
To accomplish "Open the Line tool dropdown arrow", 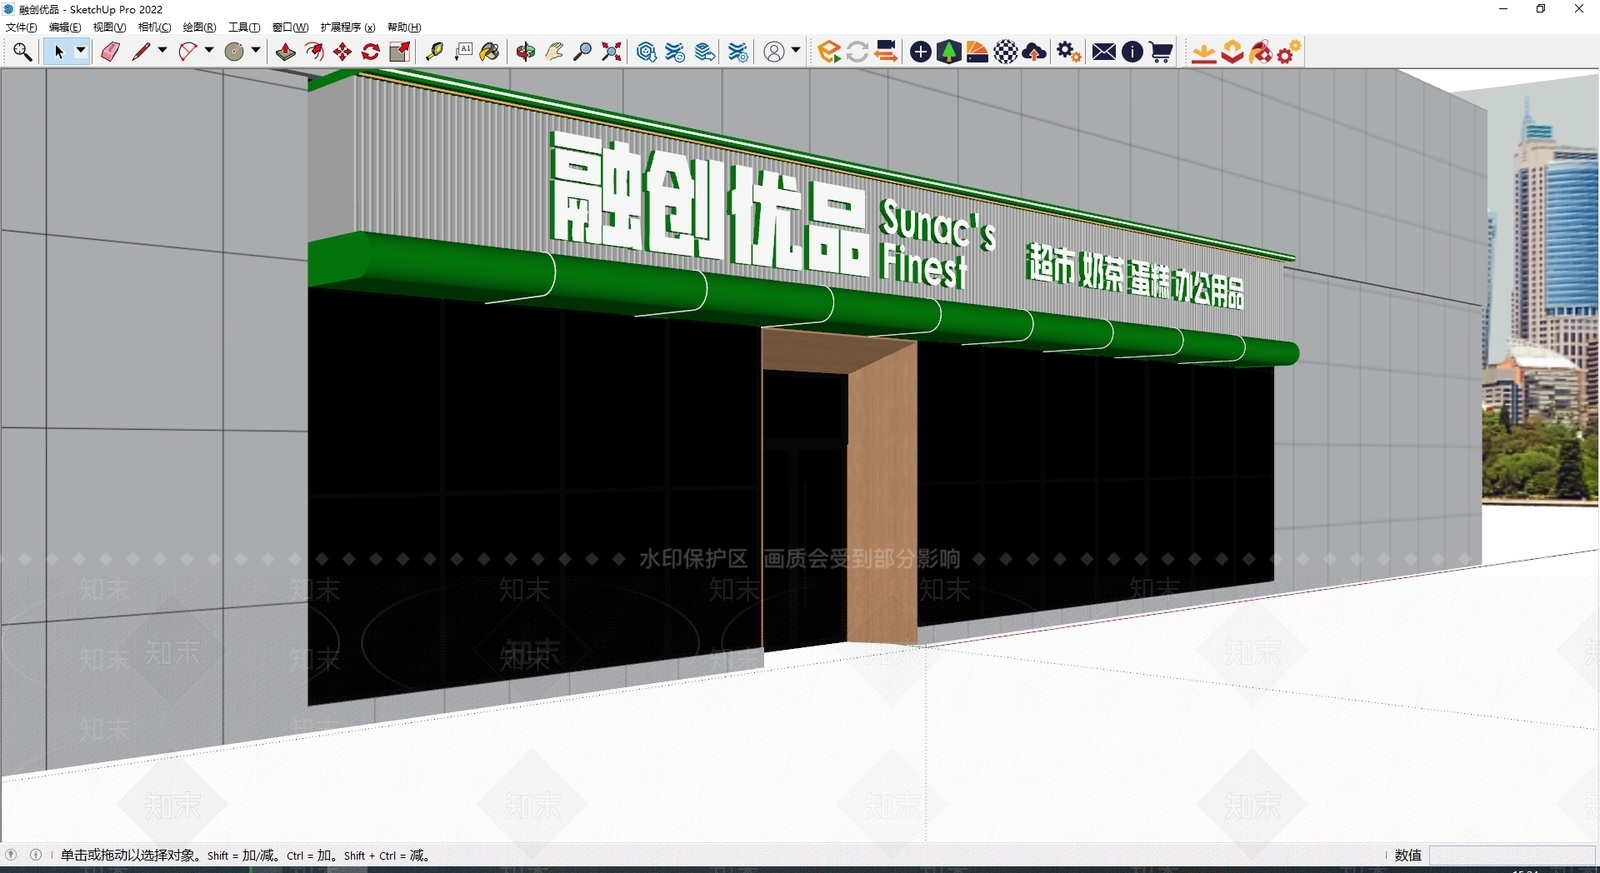I will (x=162, y=51).
